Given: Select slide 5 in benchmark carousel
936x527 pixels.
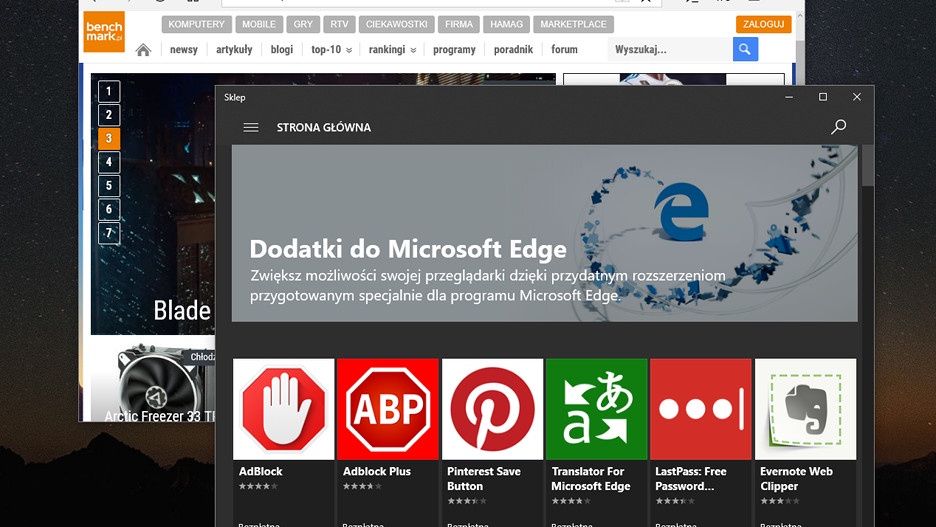Looking at the screenshot, I should click(x=109, y=186).
